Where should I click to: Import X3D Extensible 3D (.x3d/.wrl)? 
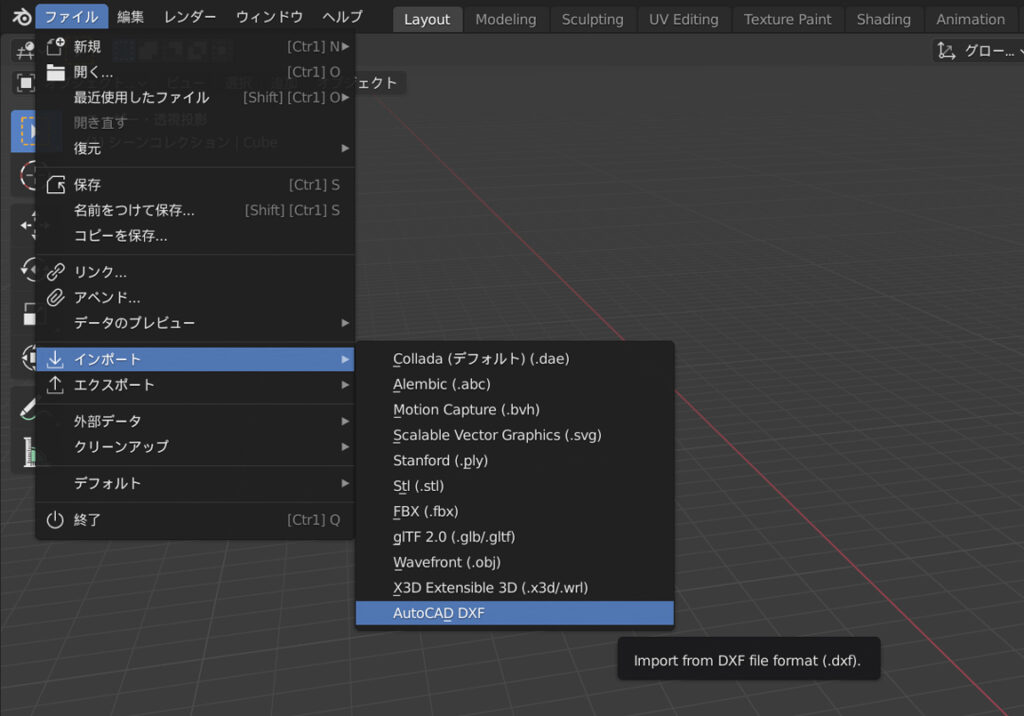[x=515, y=588]
